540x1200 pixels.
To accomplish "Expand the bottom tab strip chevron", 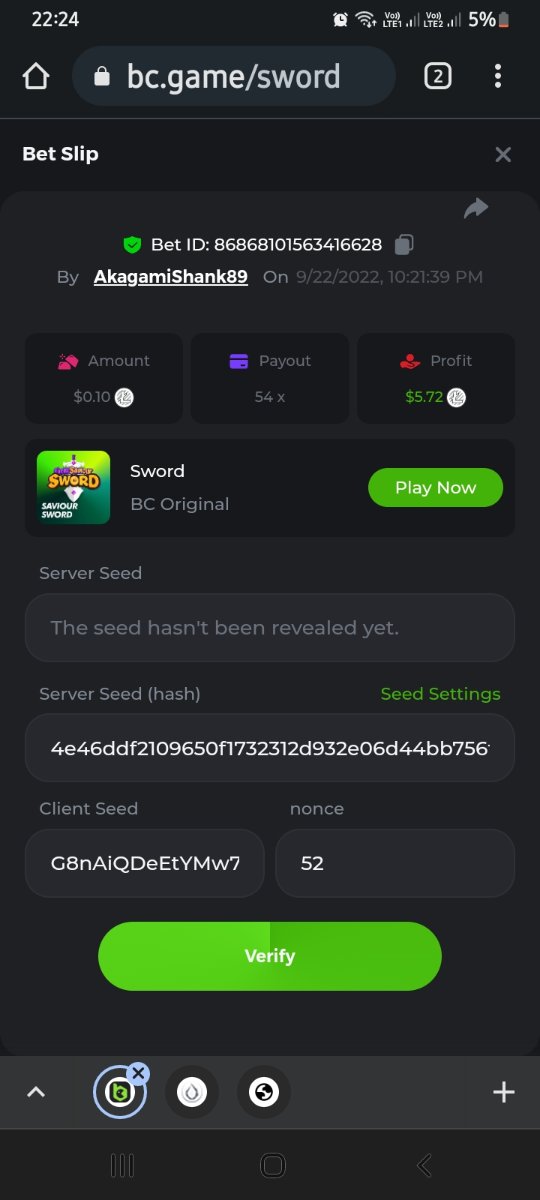I will pyautogui.click(x=36, y=1092).
